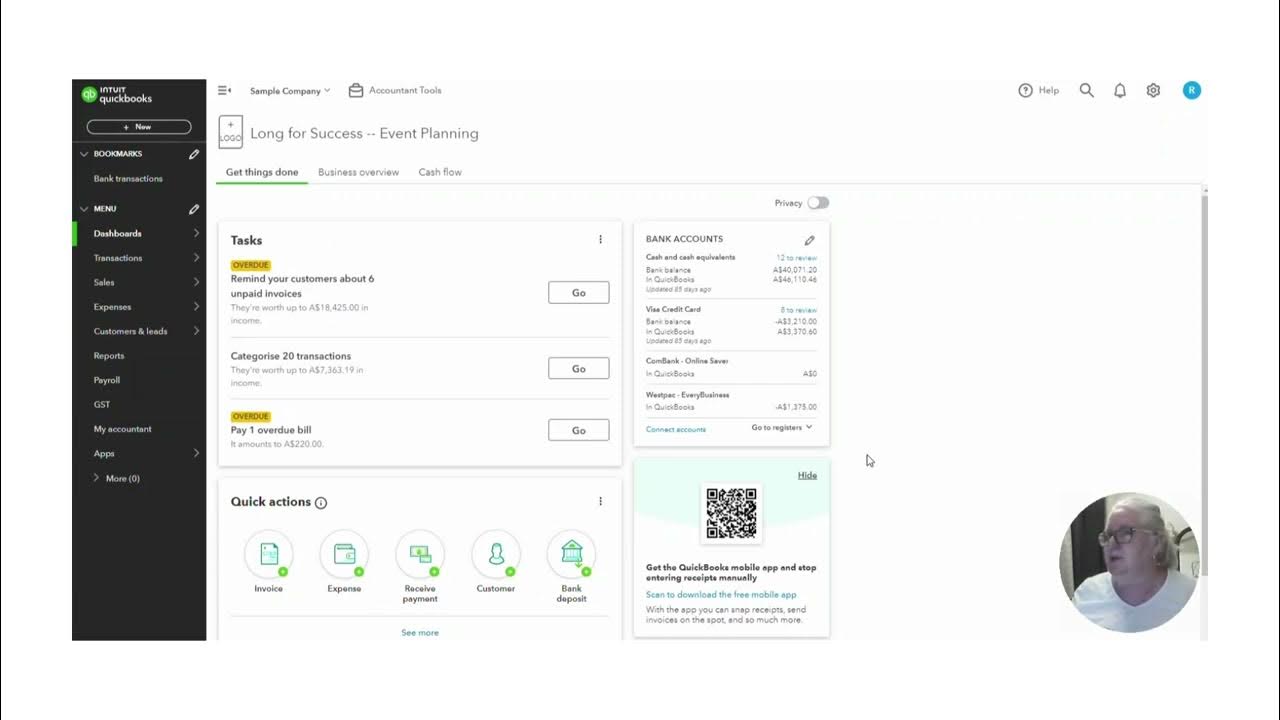Create an Expense quick action
The height and width of the screenshot is (720, 1280).
pyautogui.click(x=344, y=554)
